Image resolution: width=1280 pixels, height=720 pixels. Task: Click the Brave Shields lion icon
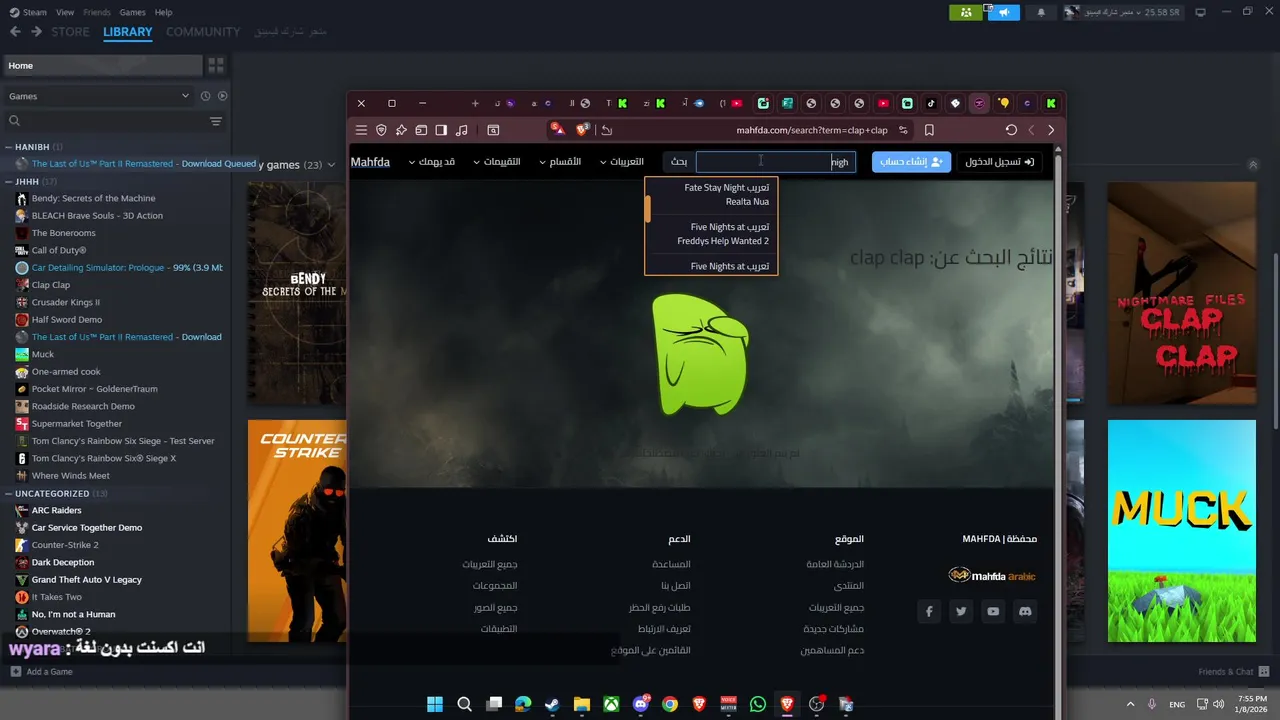[x=583, y=130]
